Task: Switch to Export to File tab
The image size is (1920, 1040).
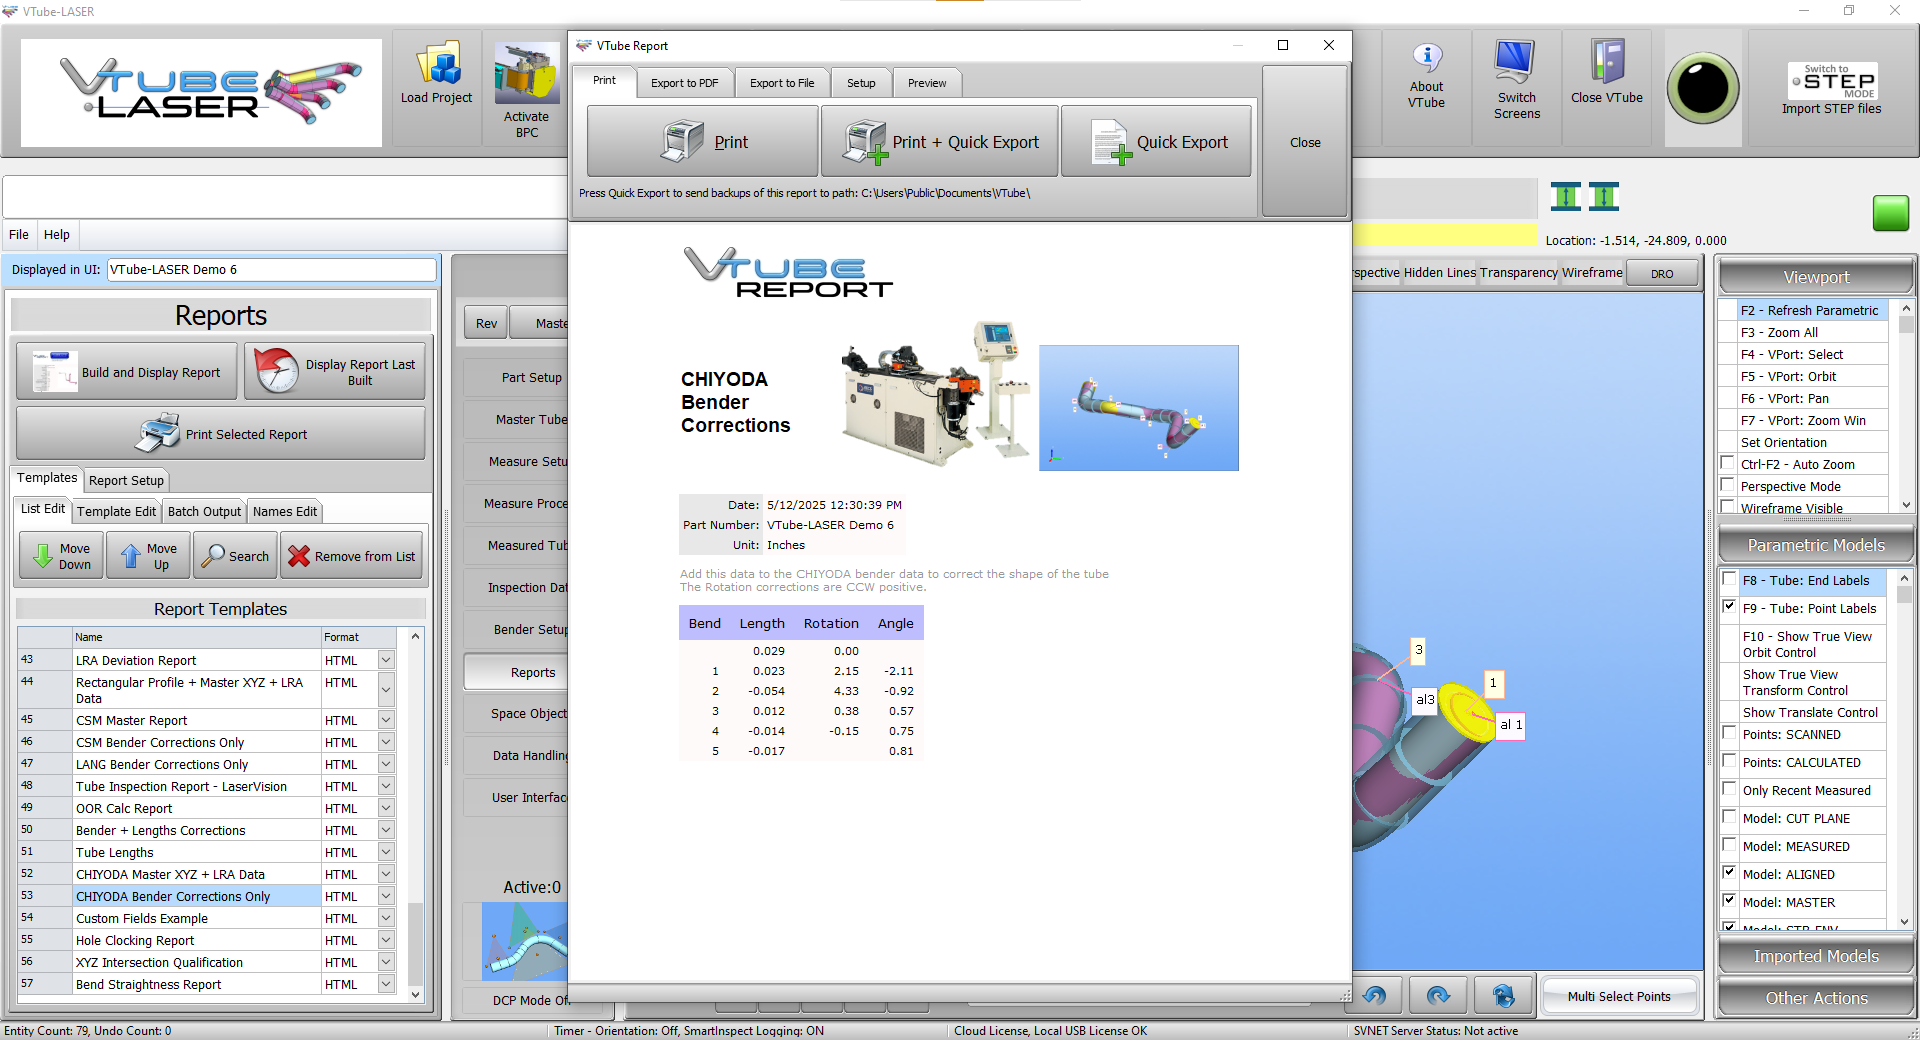Action: coord(782,83)
